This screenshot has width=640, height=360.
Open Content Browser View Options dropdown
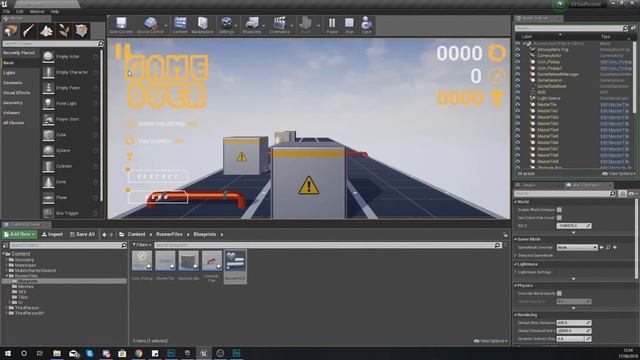490,341
